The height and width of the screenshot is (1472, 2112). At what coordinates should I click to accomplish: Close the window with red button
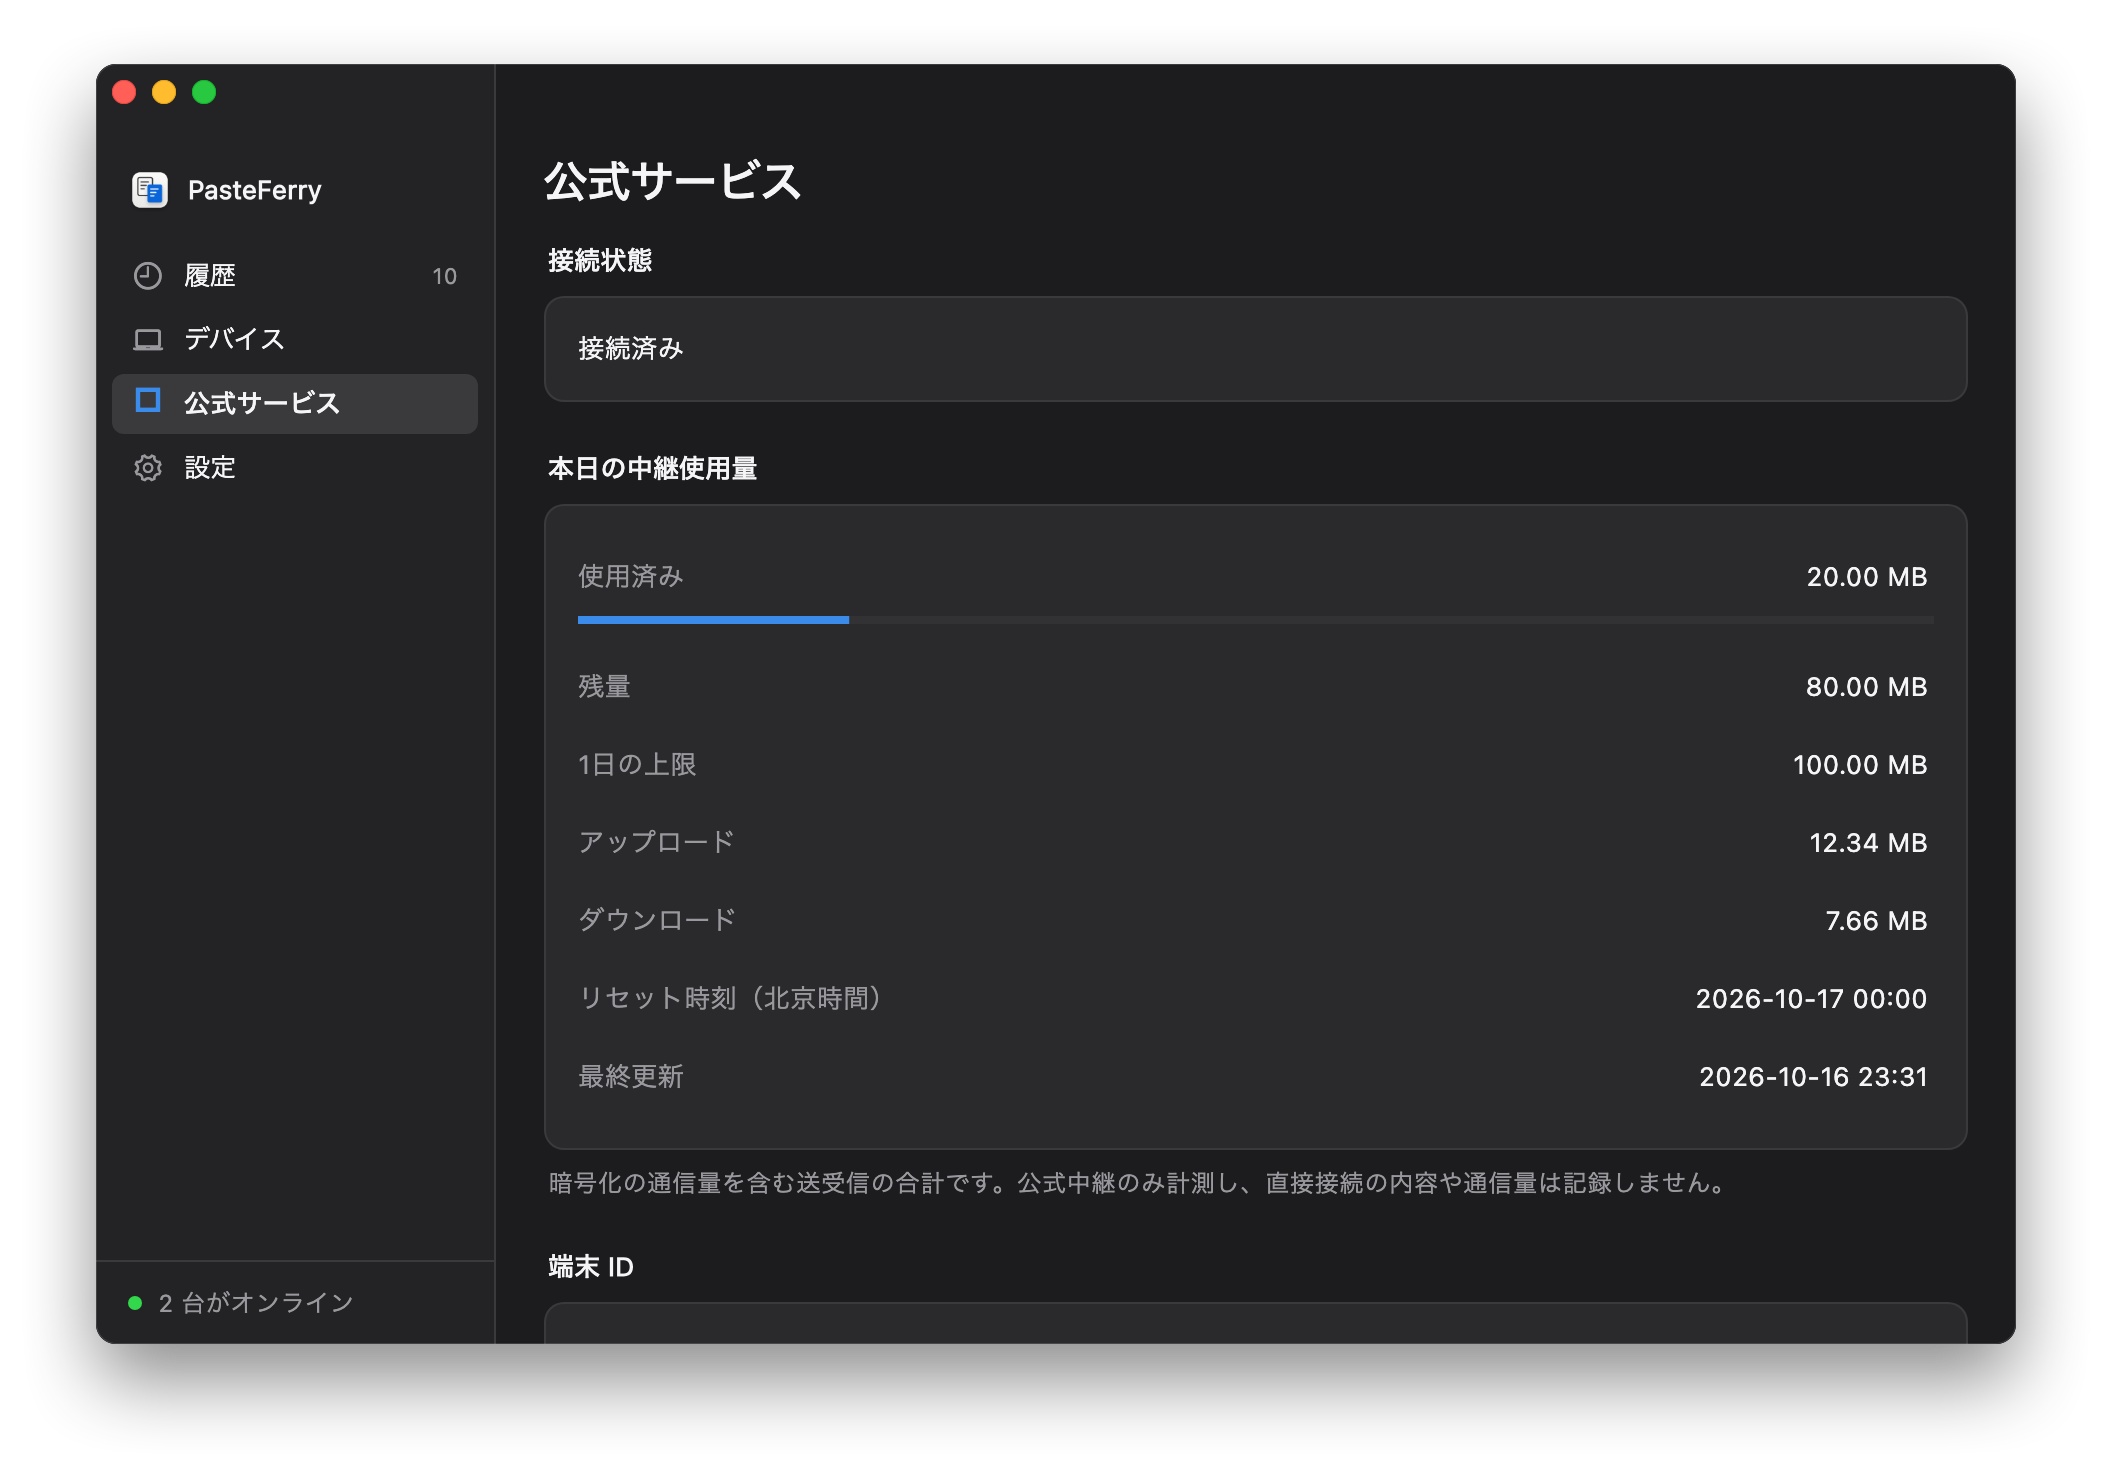(x=124, y=92)
